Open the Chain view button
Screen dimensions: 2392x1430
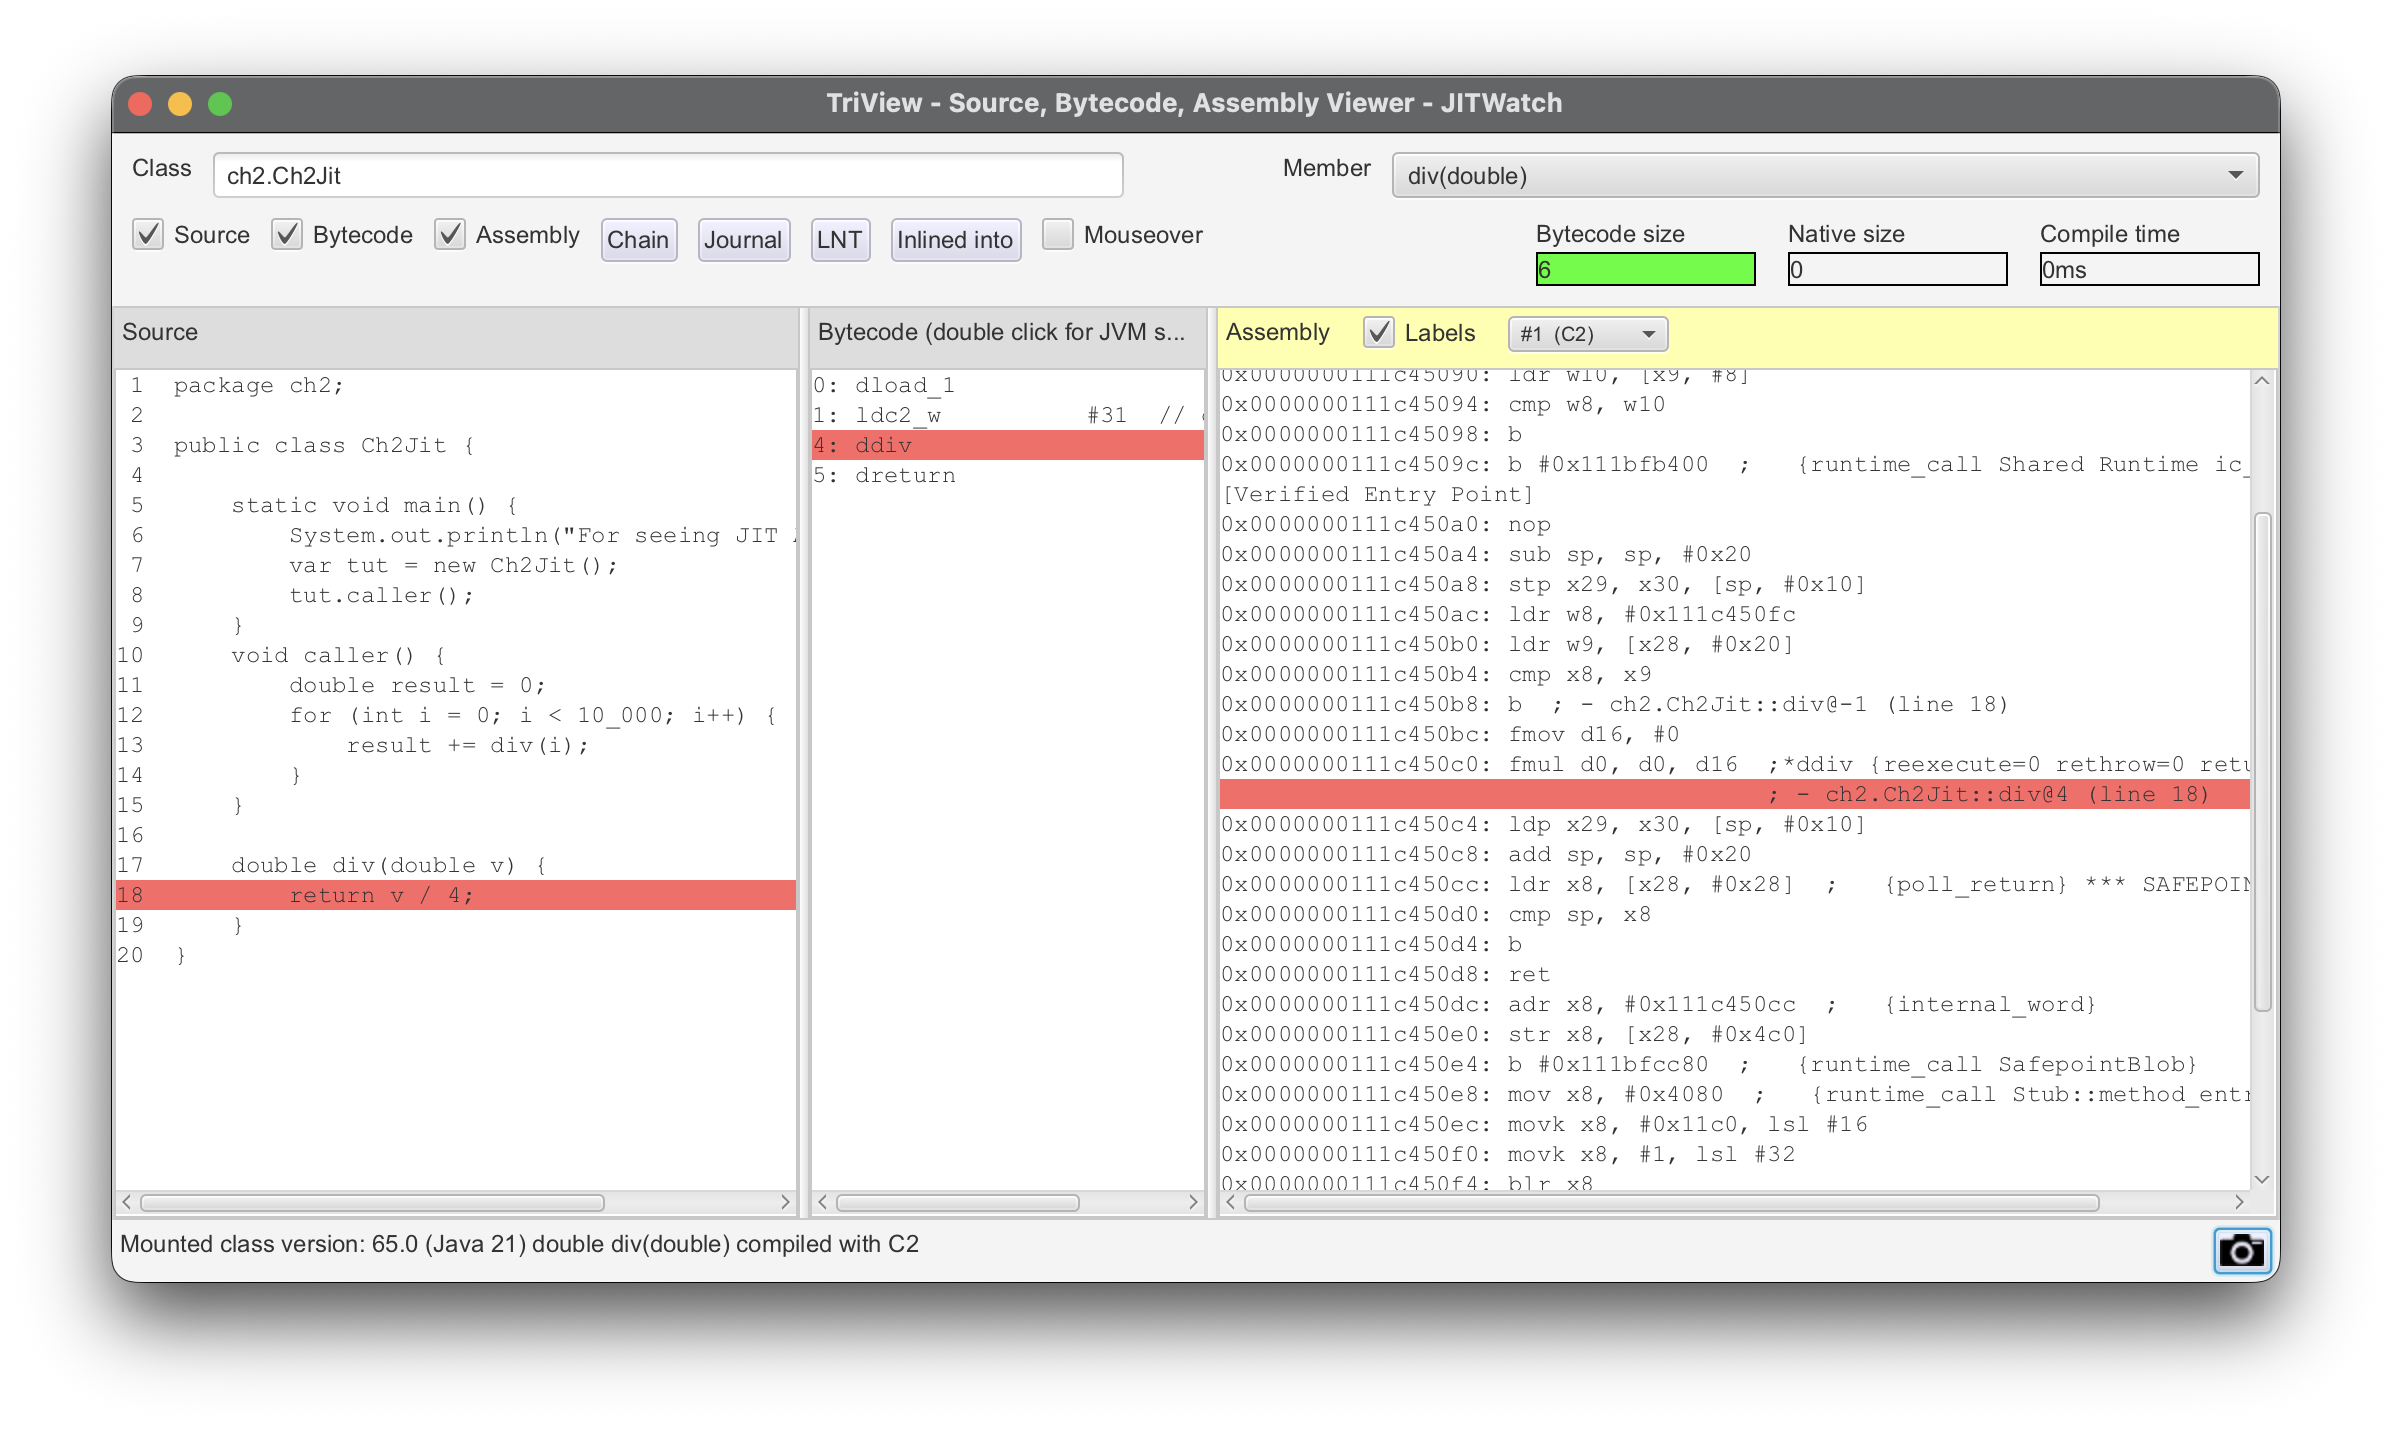pyautogui.click(x=638, y=240)
